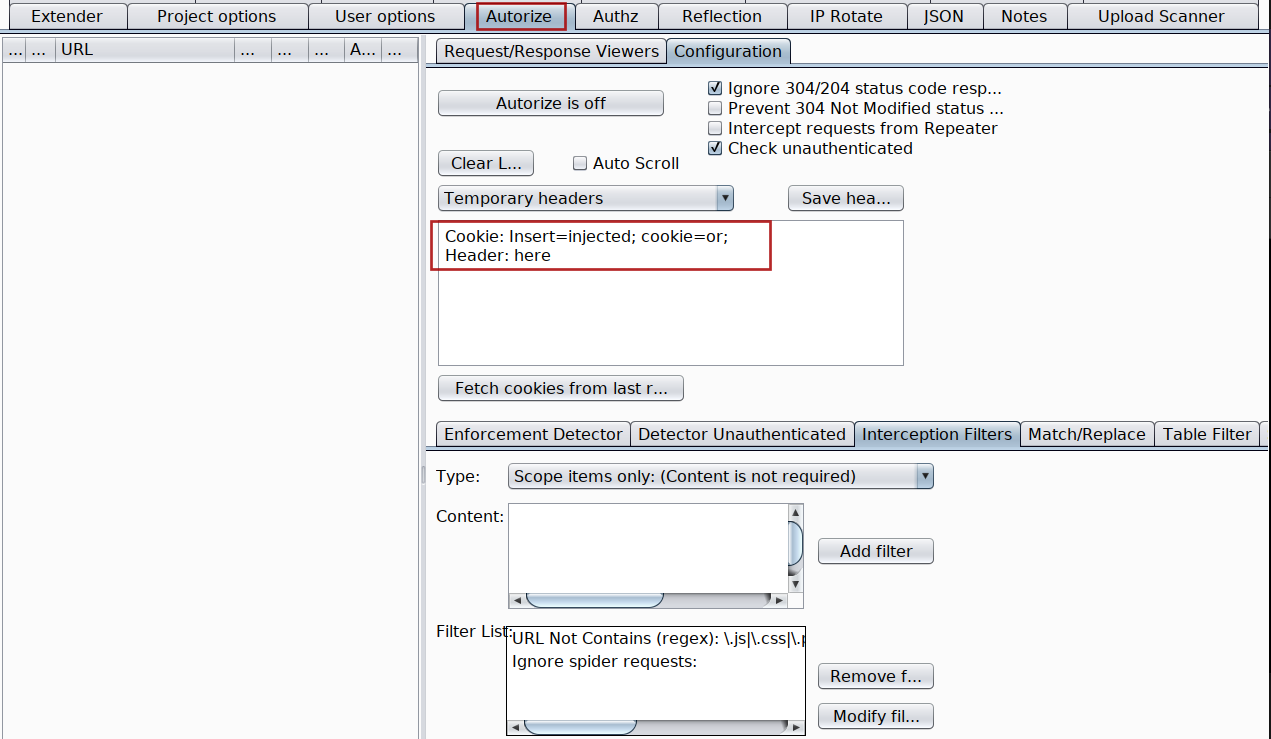Open the Project options tab

(217, 16)
